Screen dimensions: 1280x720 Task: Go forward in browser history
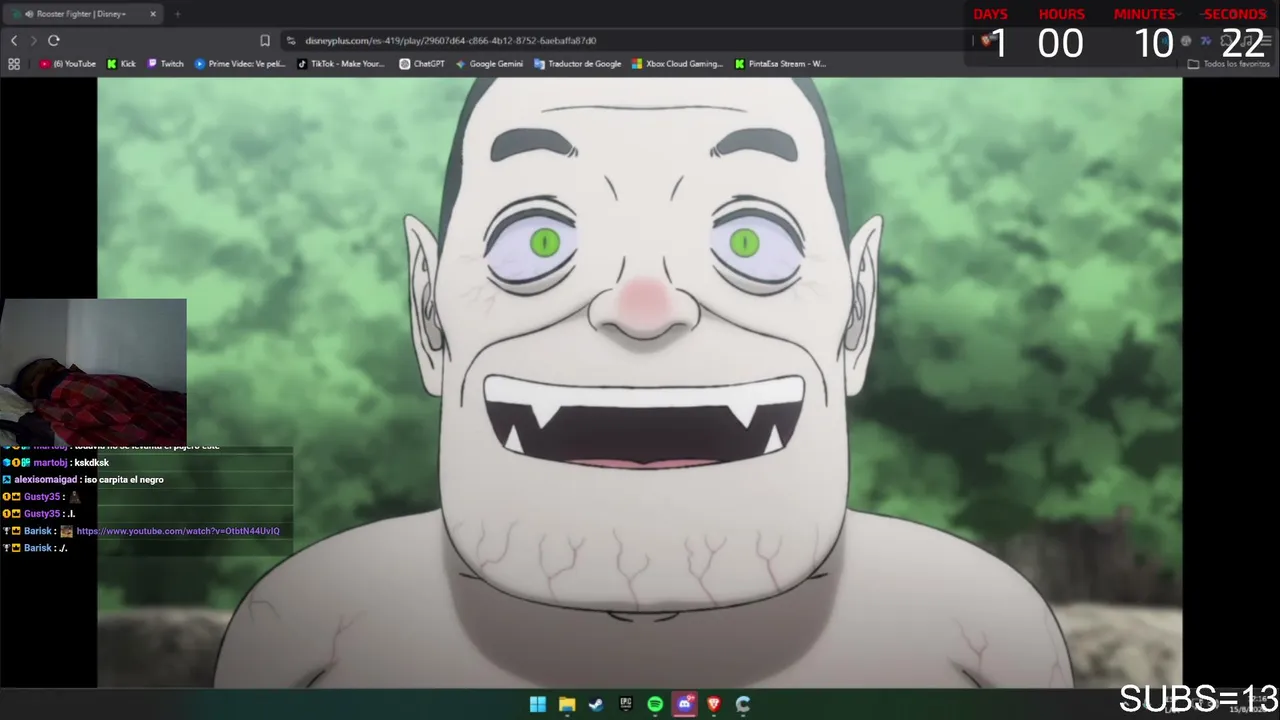pos(33,40)
